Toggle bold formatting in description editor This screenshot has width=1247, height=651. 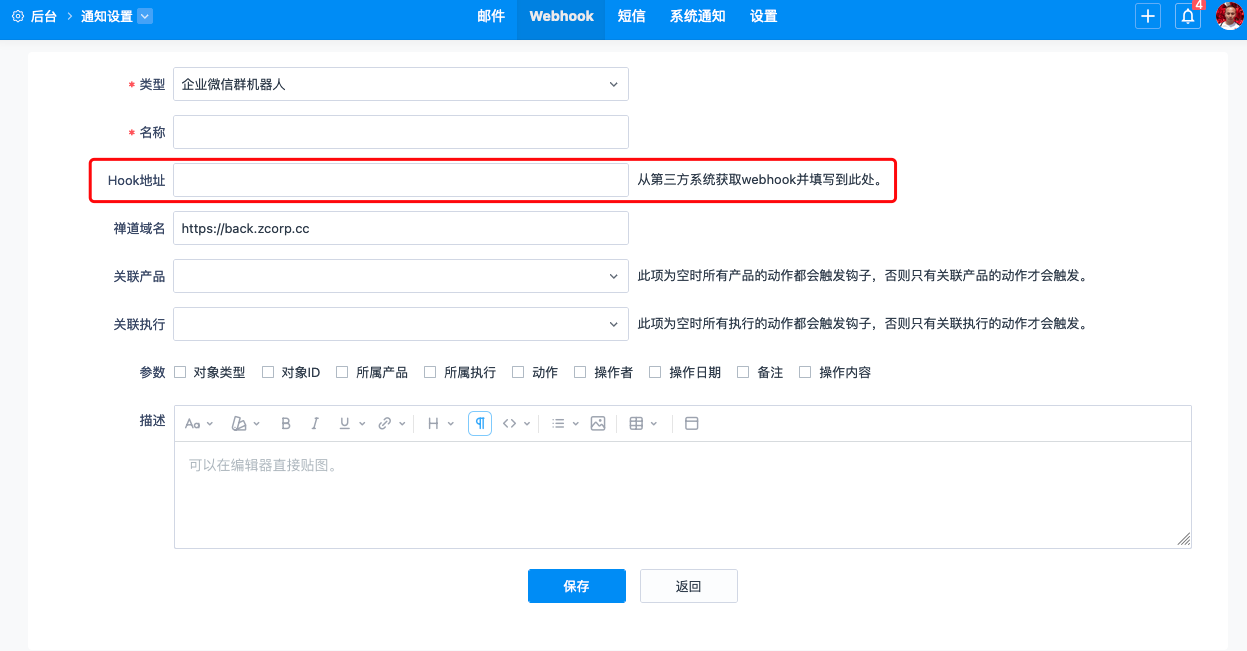coord(285,424)
